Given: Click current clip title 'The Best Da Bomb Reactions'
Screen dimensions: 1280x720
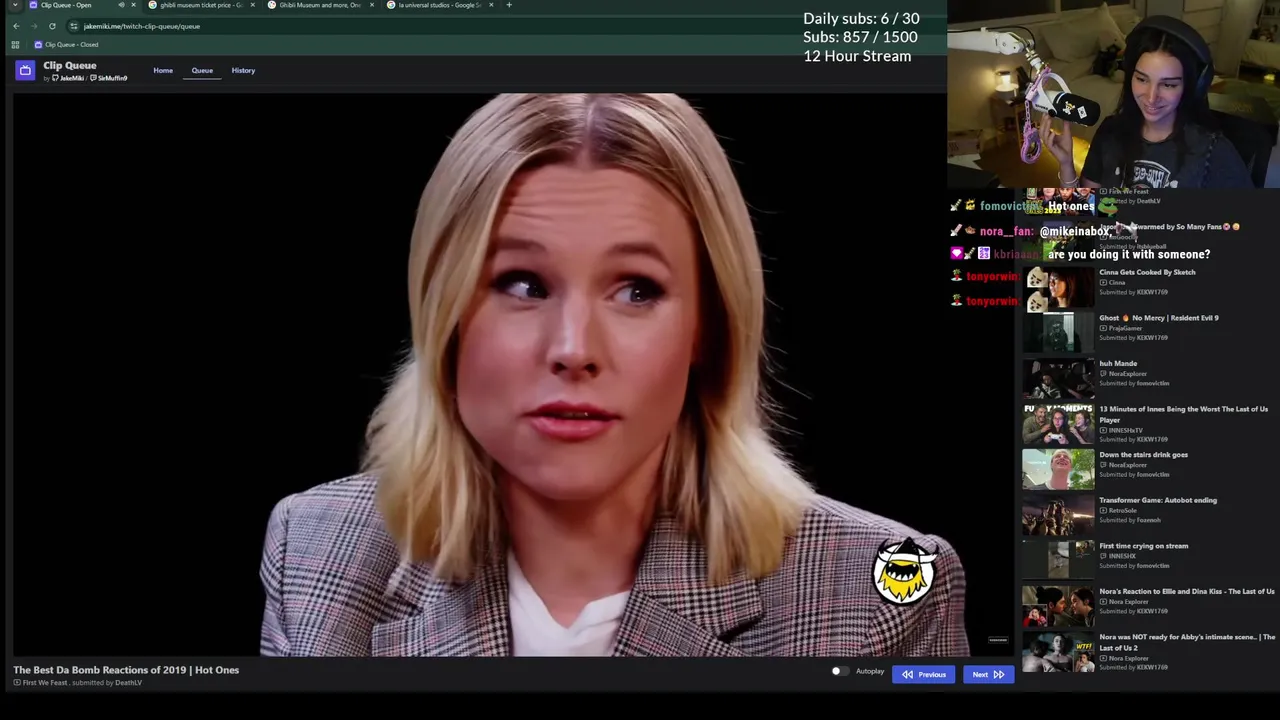Looking at the screenshot, I should click(126, 670).
